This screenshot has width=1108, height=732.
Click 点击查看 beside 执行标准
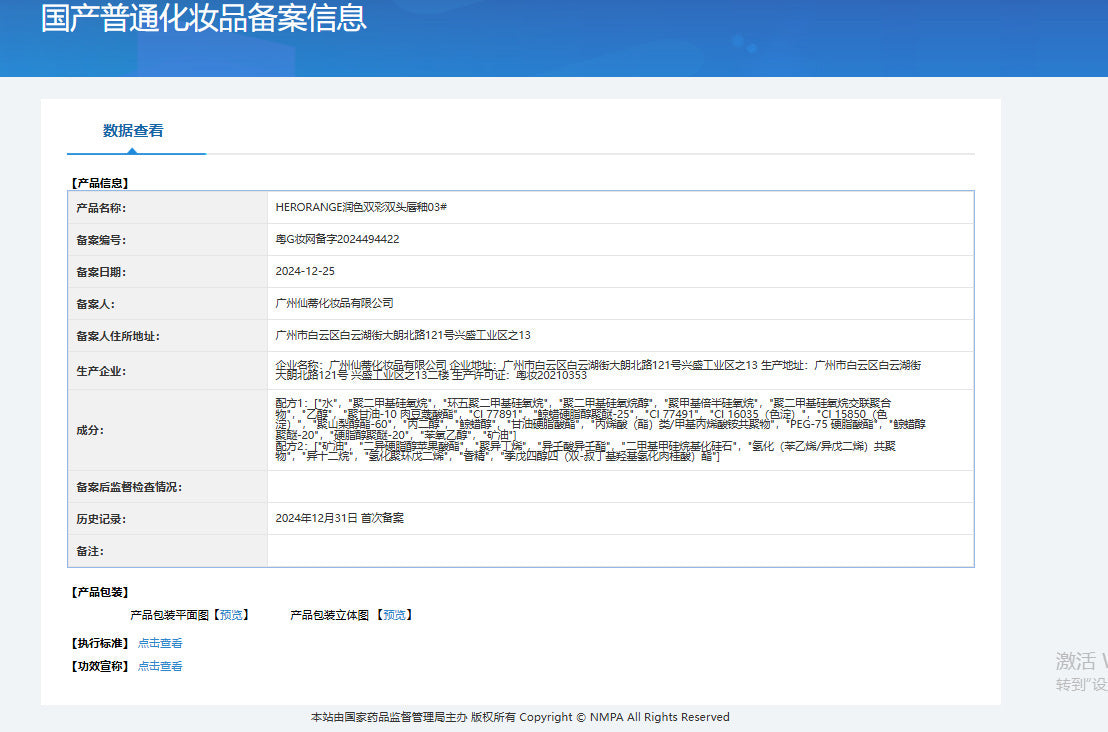[x=160, y=644]
